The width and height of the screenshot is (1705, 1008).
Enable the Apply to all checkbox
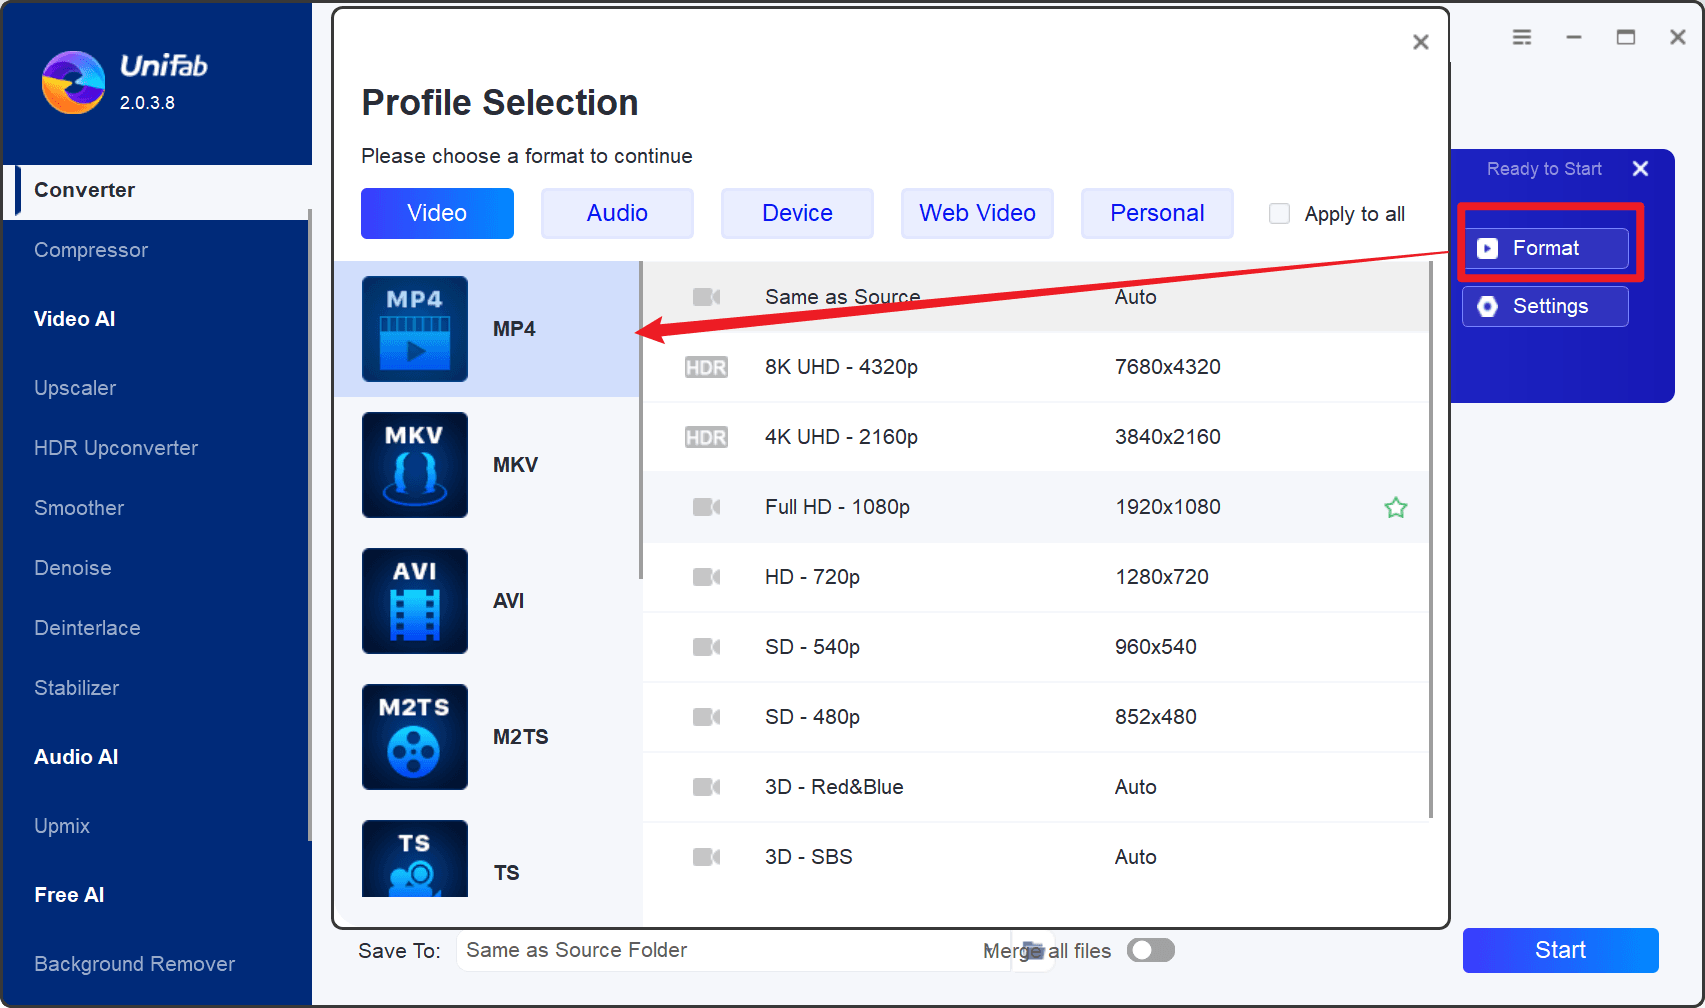tap(1279, 213)
